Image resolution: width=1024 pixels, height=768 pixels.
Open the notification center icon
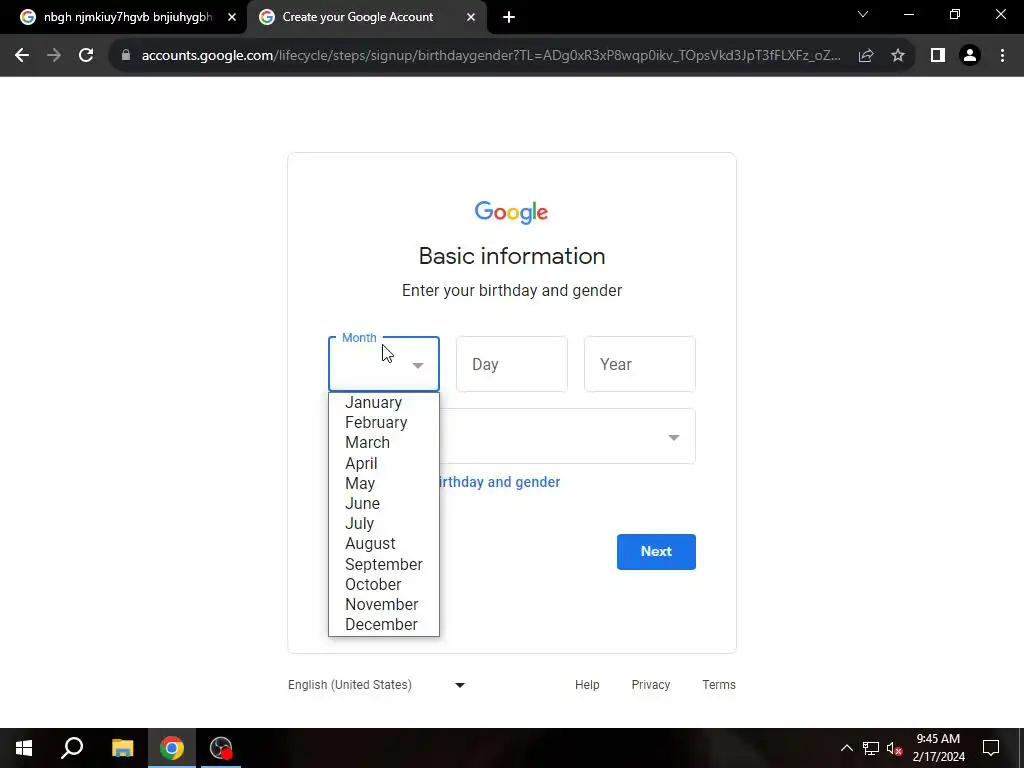(991, 748)
